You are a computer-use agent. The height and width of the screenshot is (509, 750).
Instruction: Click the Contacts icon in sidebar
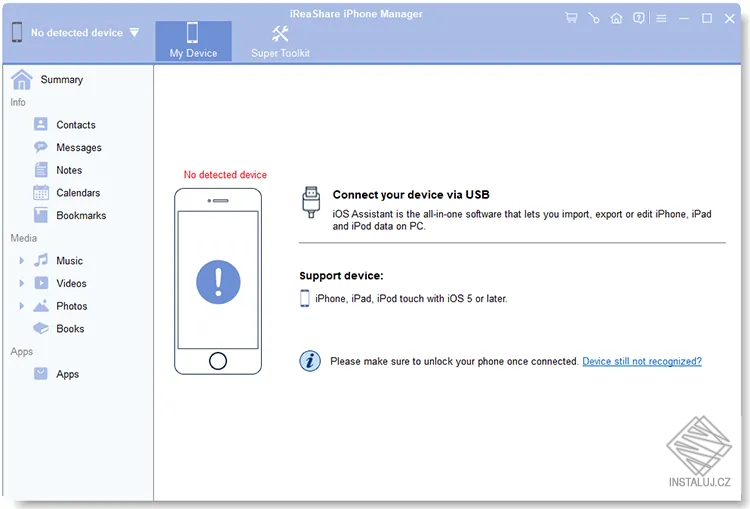point(41,124)
